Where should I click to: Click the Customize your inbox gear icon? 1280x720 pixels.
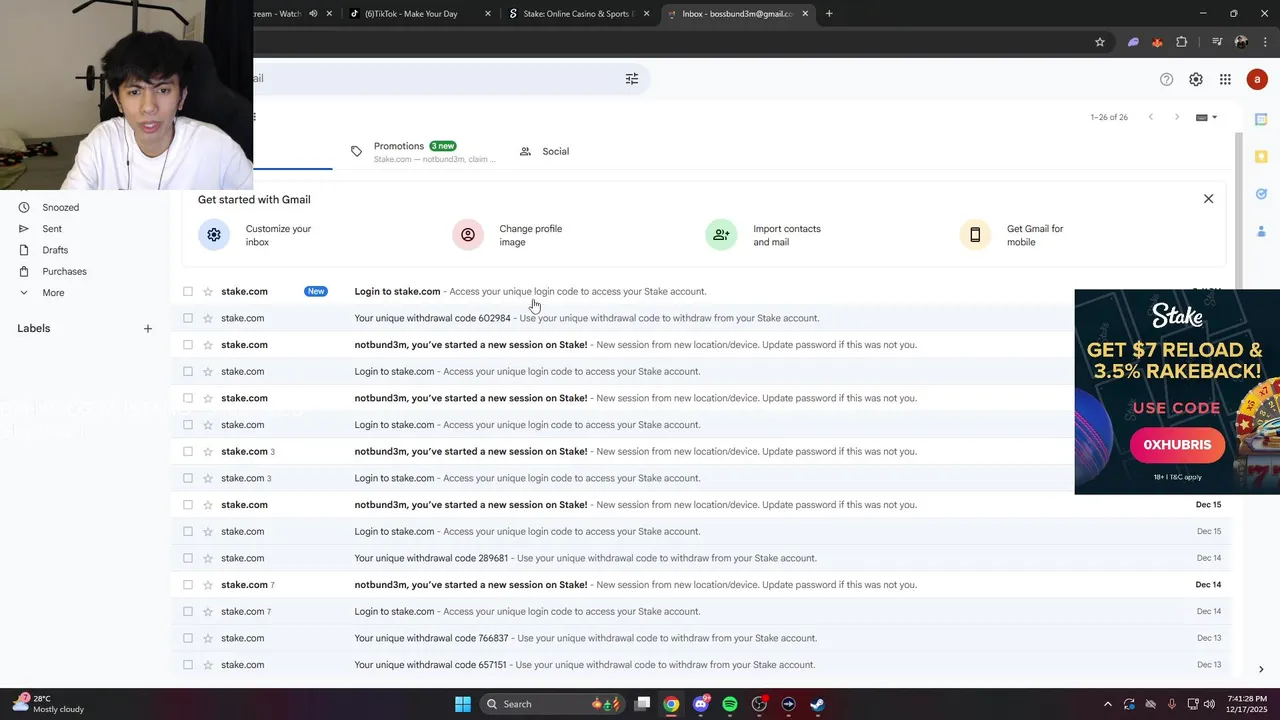point(214,235)
